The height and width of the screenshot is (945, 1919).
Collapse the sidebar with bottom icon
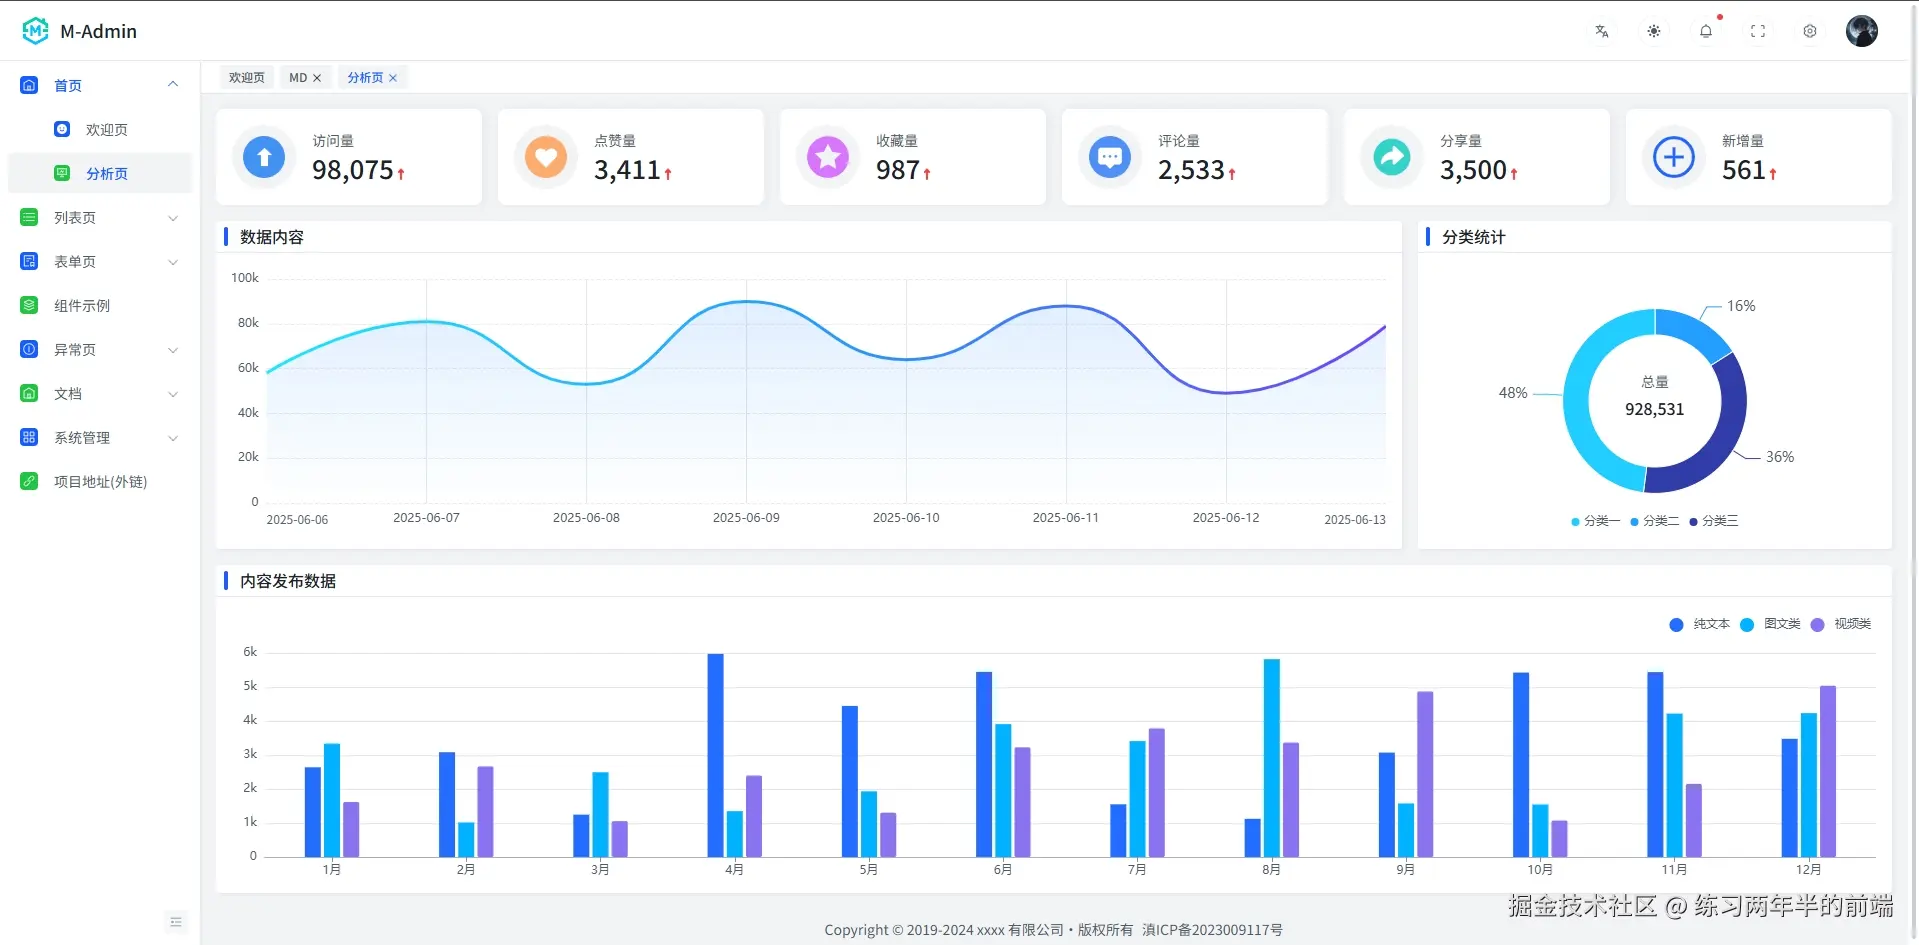(176, 921)
